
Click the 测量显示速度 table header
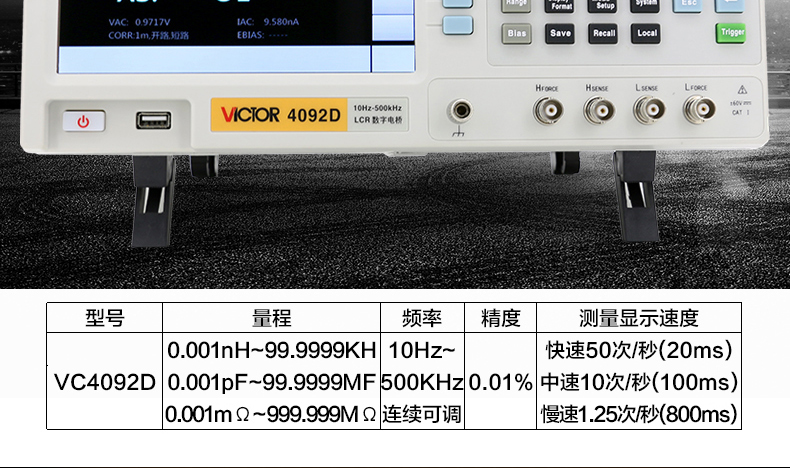638,318
